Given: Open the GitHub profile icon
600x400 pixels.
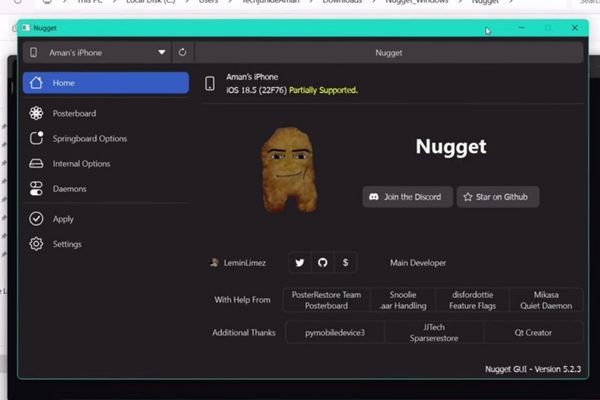Looking at the screenshot, I should (322, 263).
